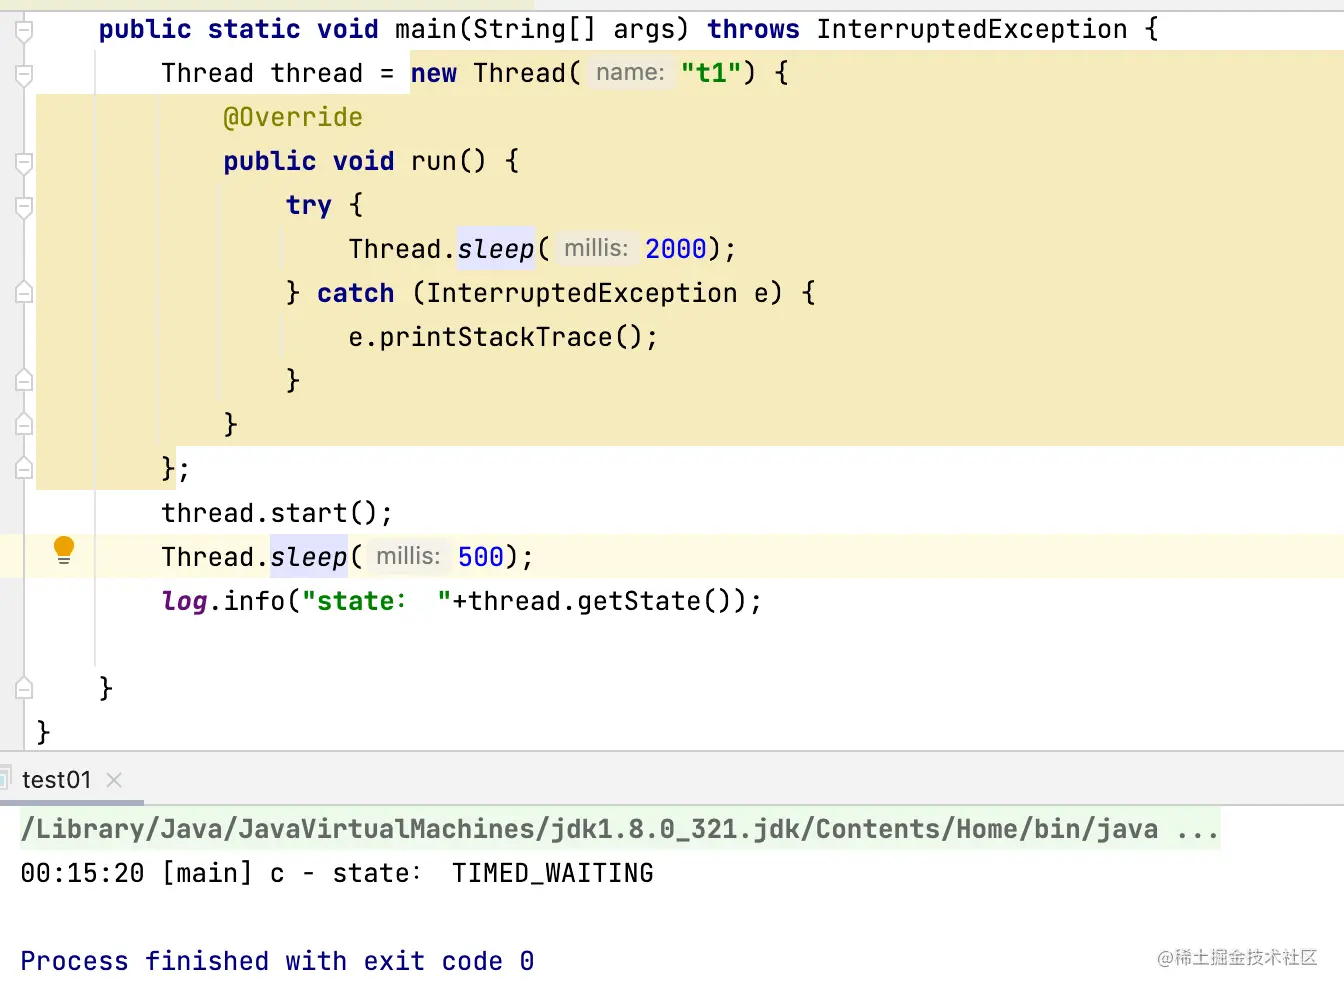Click the 500 millis value

[481, 557]
